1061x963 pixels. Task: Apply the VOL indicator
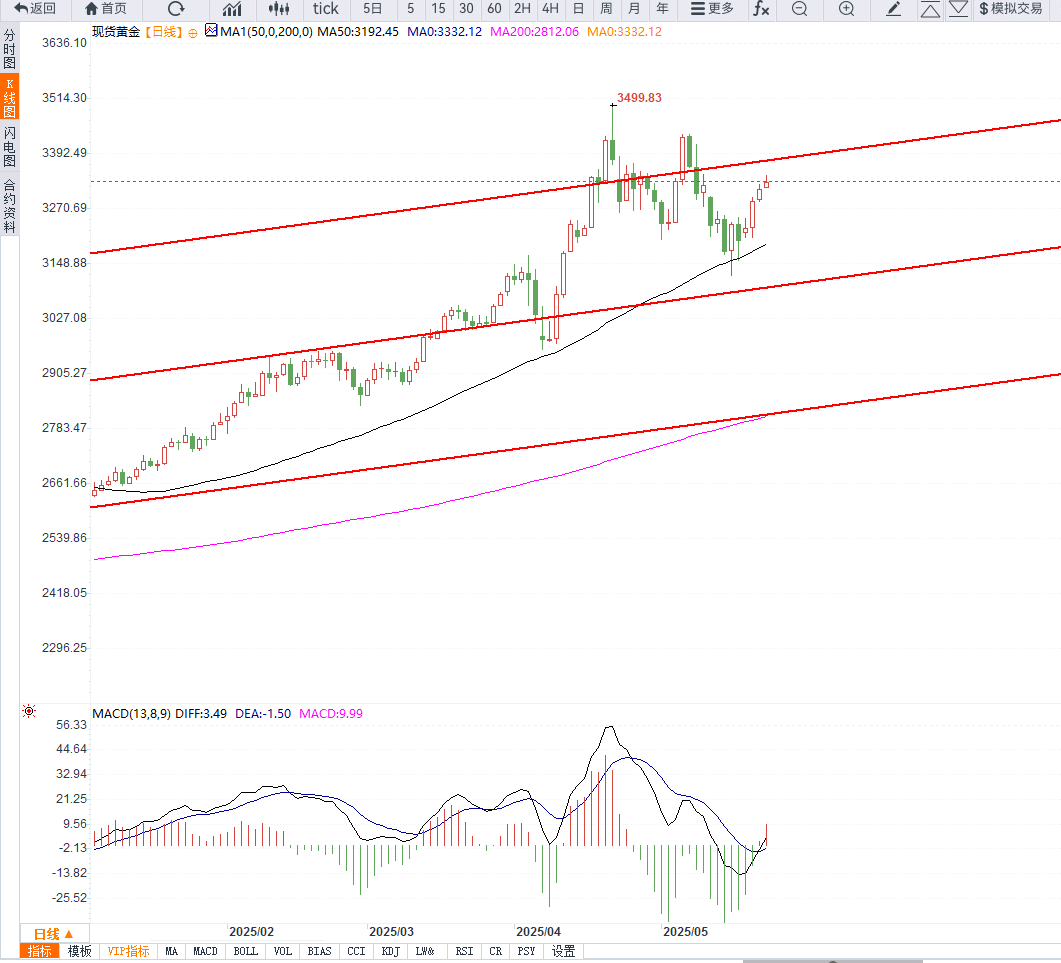(x=283, y=951)
